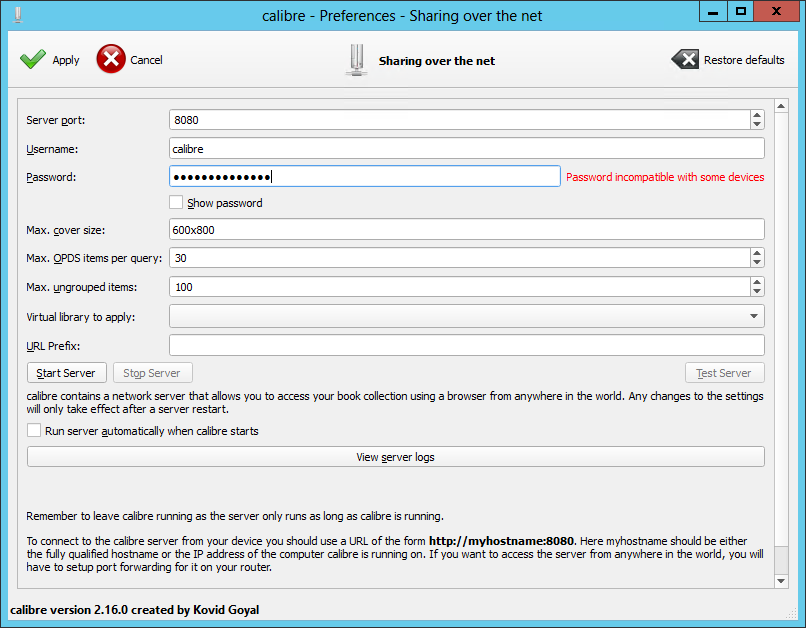Open the Virtual library to apply dropdown

click(x=466, y=317)
